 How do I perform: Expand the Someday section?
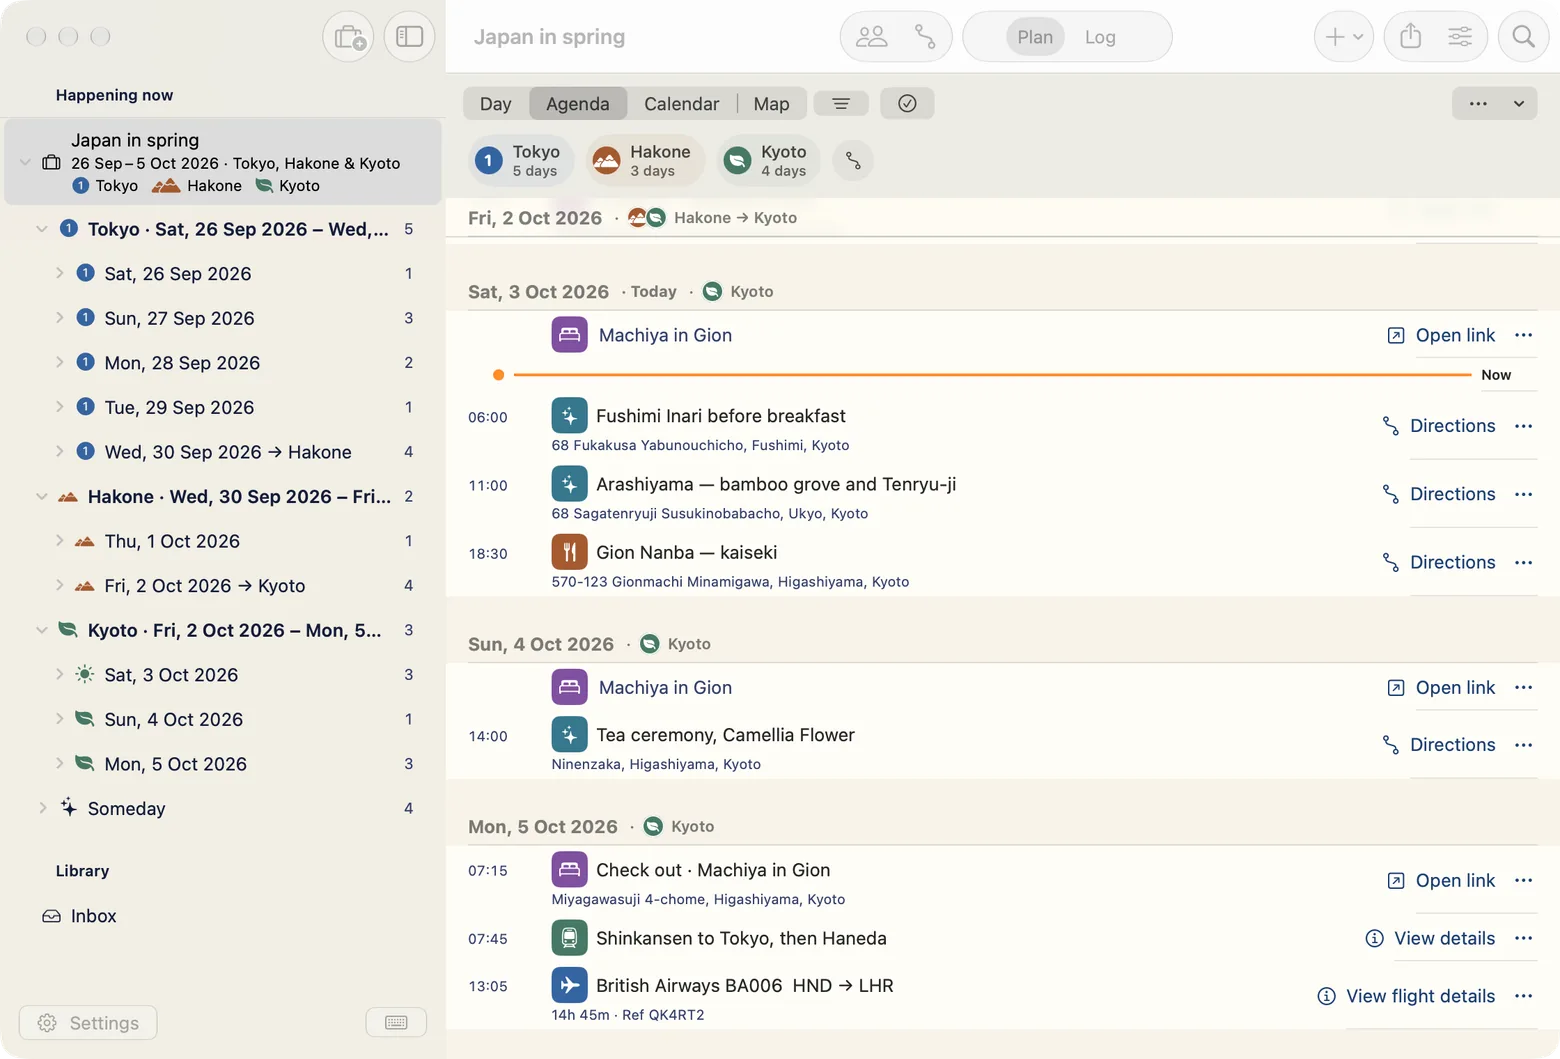click(x=42, y=808)
